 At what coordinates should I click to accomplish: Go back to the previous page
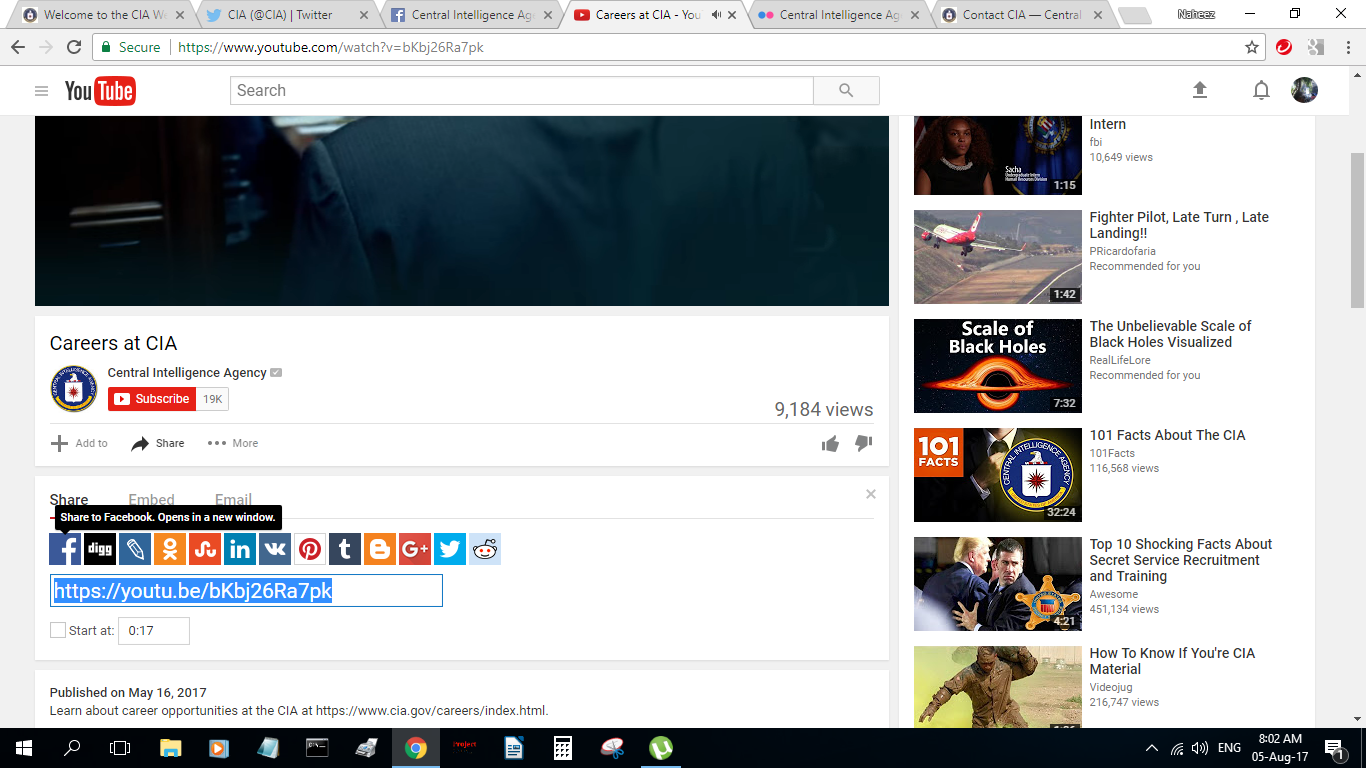18,47
